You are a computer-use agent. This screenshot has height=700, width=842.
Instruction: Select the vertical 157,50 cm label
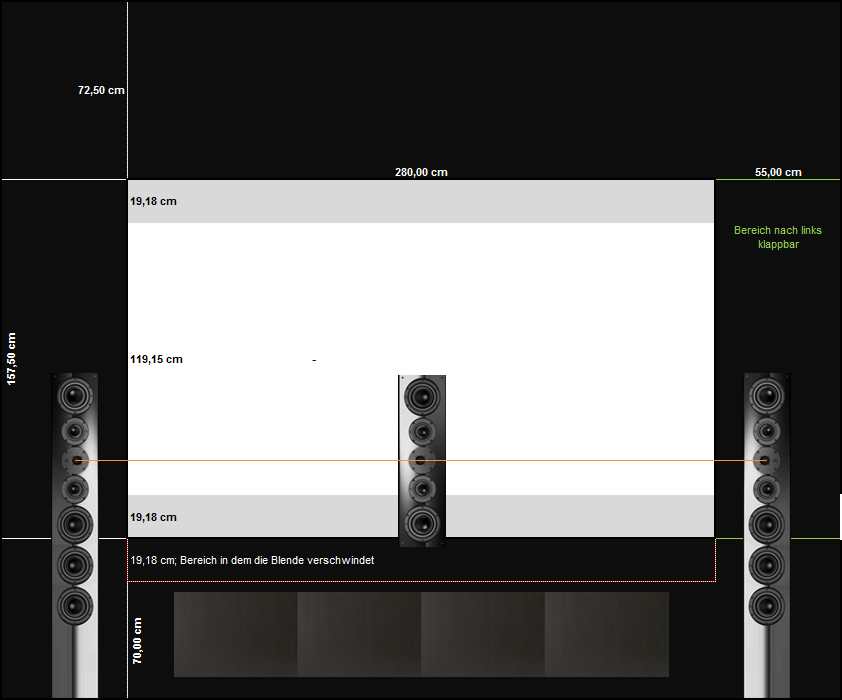(13, 359)
